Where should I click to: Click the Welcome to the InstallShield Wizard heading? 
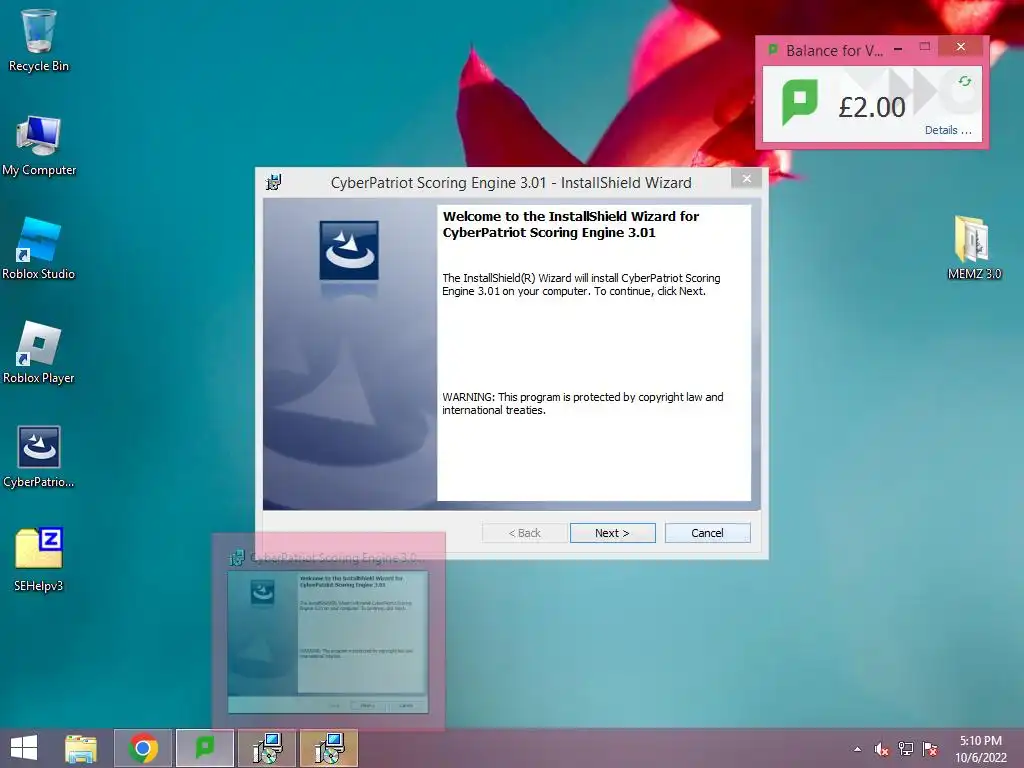click(x=571, y=224)
